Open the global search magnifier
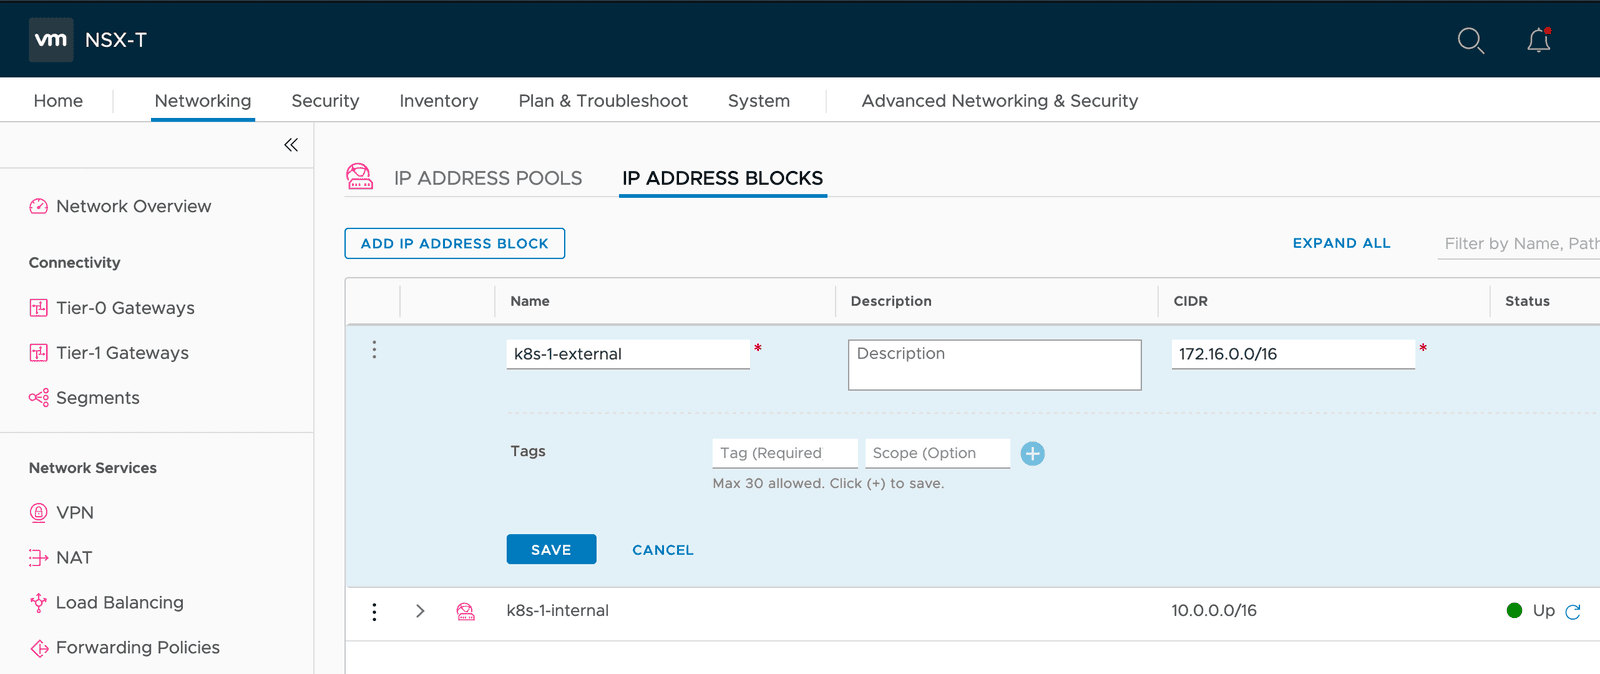1600x674 pixels. 1470,40
